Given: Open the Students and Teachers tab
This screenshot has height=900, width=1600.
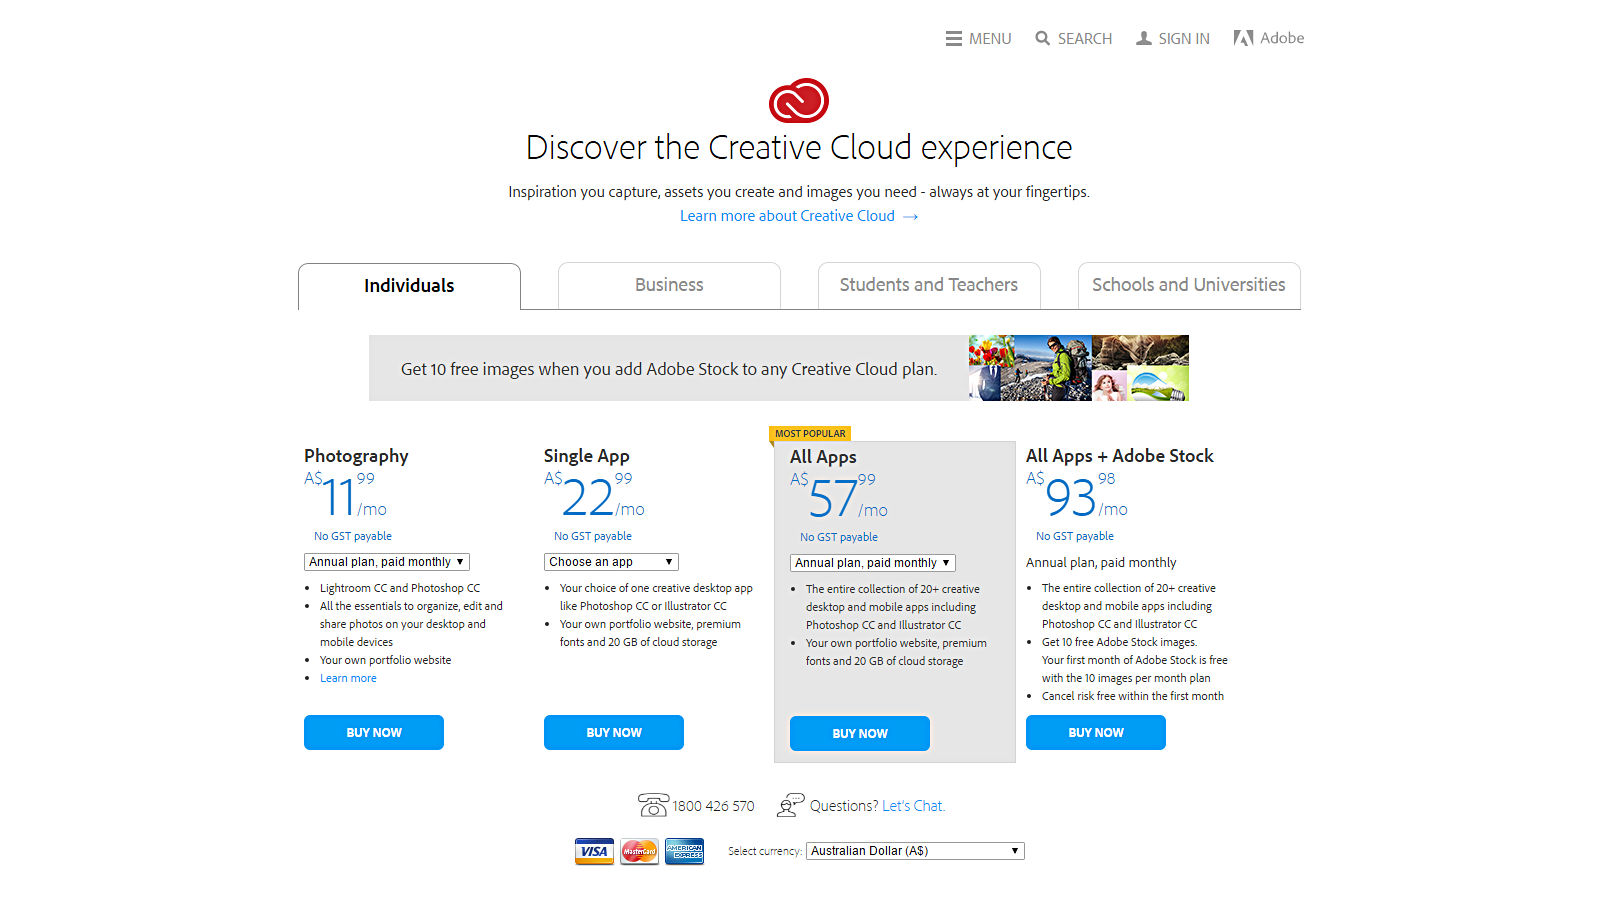Looking at the screenshot, I should (x=929, y=285).
